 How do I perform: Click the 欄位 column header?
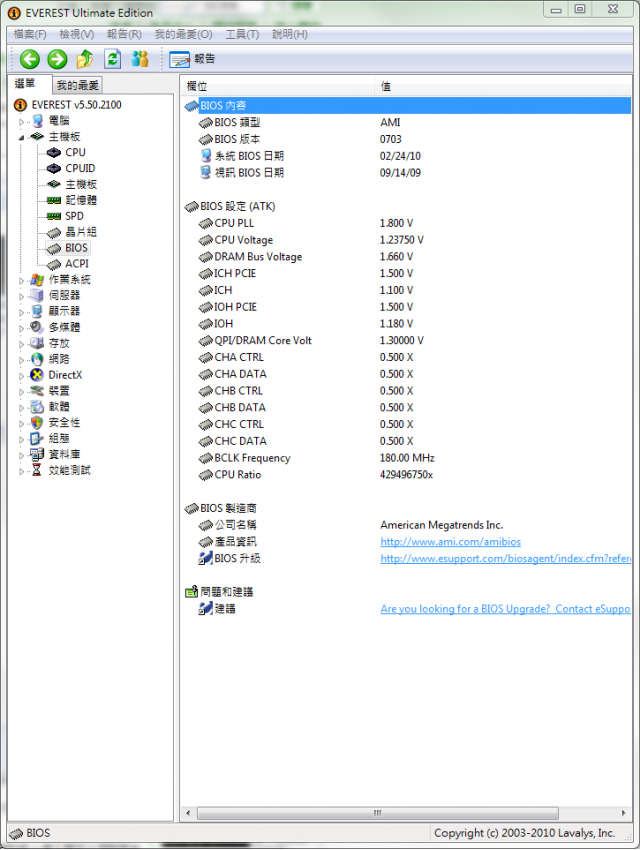tap(277, 86)
